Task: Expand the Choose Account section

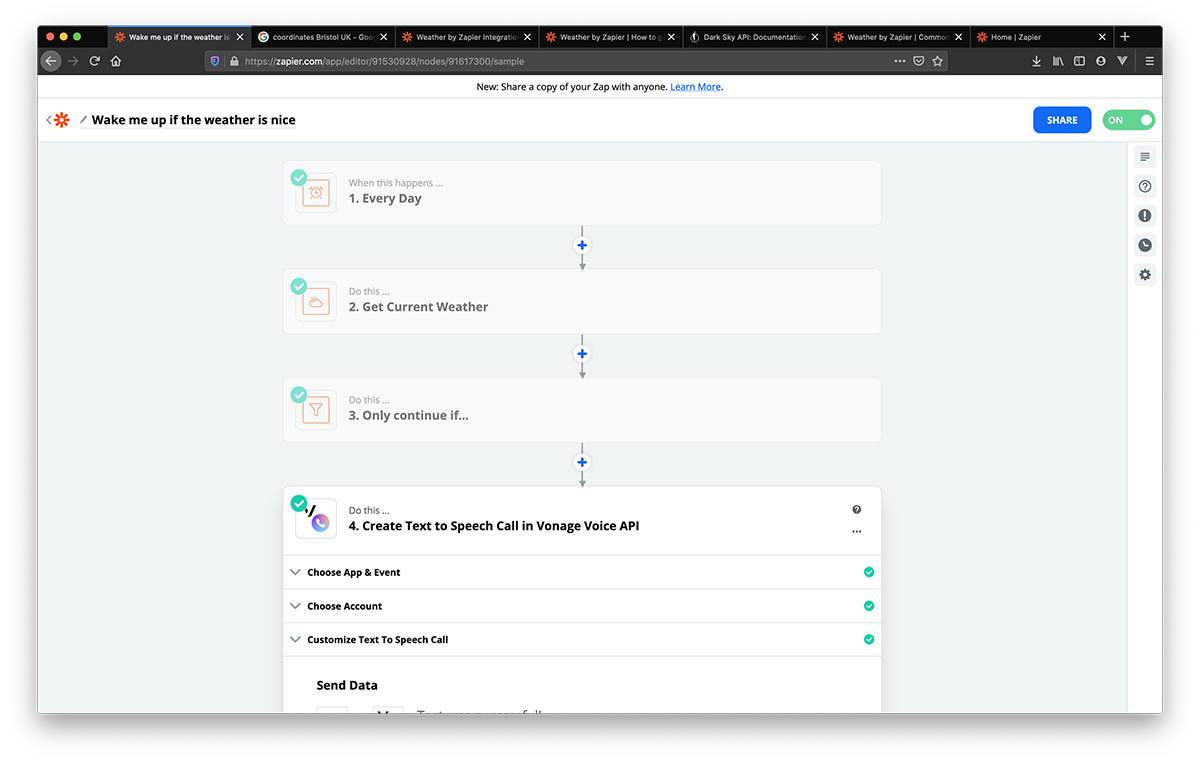Action: [x=582, y=606]
